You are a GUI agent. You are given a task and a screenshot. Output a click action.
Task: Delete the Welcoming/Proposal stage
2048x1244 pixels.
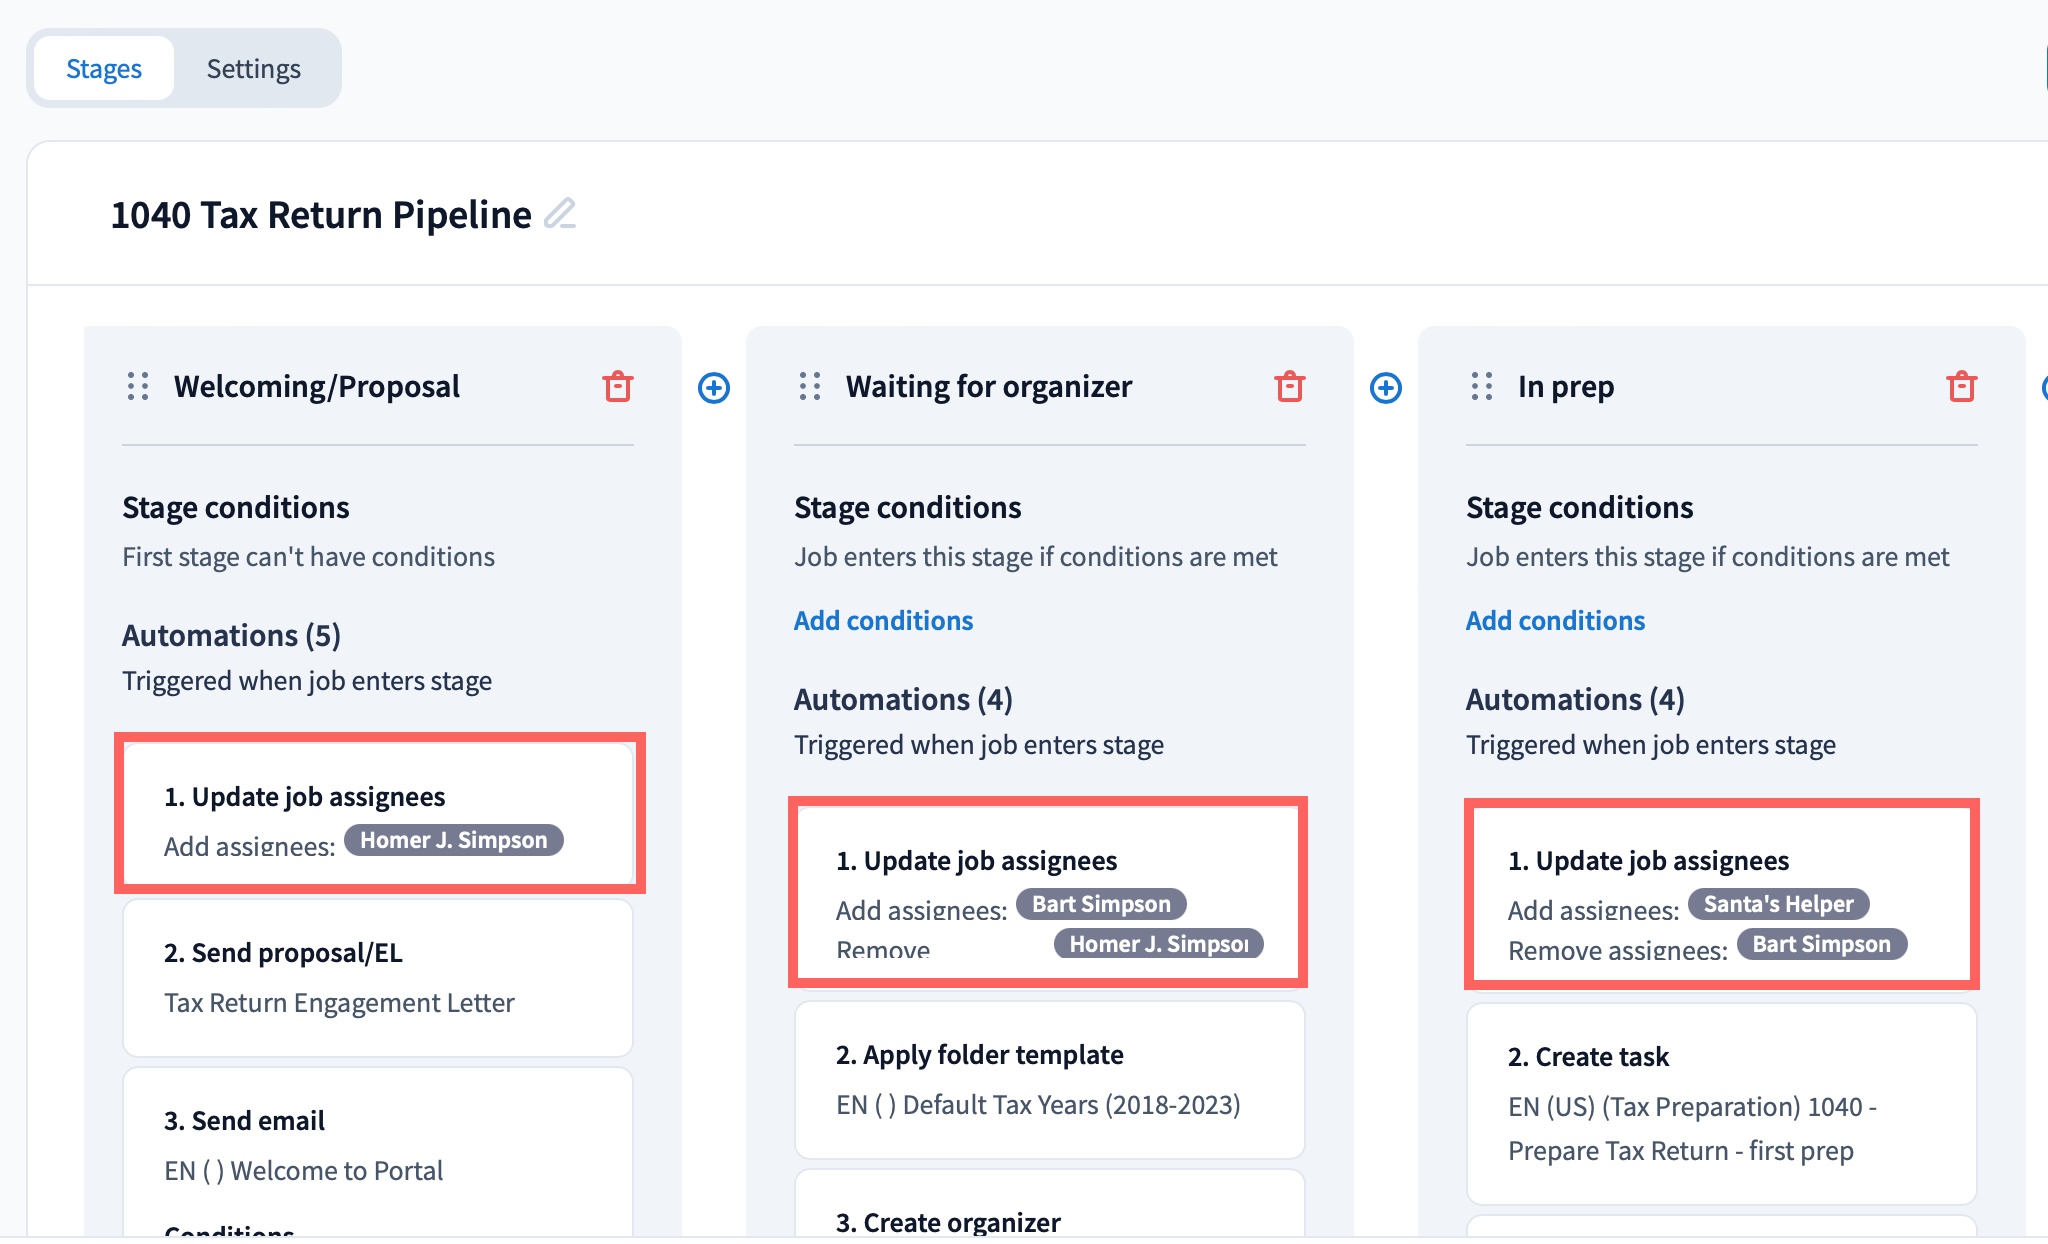click(618, 386)
